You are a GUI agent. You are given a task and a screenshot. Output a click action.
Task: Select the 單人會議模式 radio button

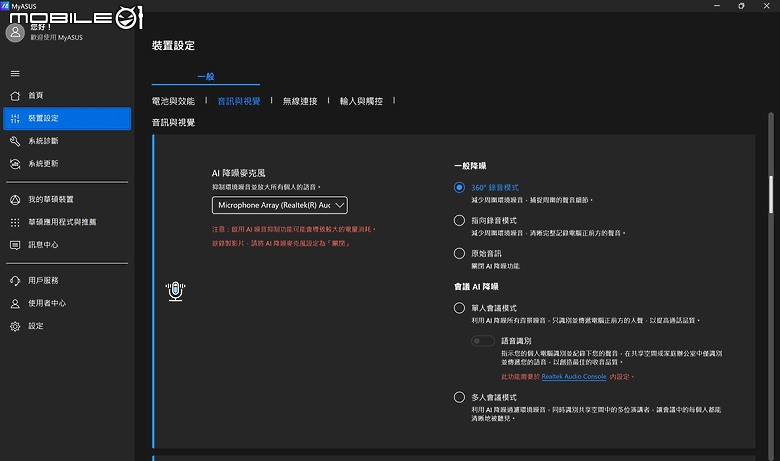459,308
